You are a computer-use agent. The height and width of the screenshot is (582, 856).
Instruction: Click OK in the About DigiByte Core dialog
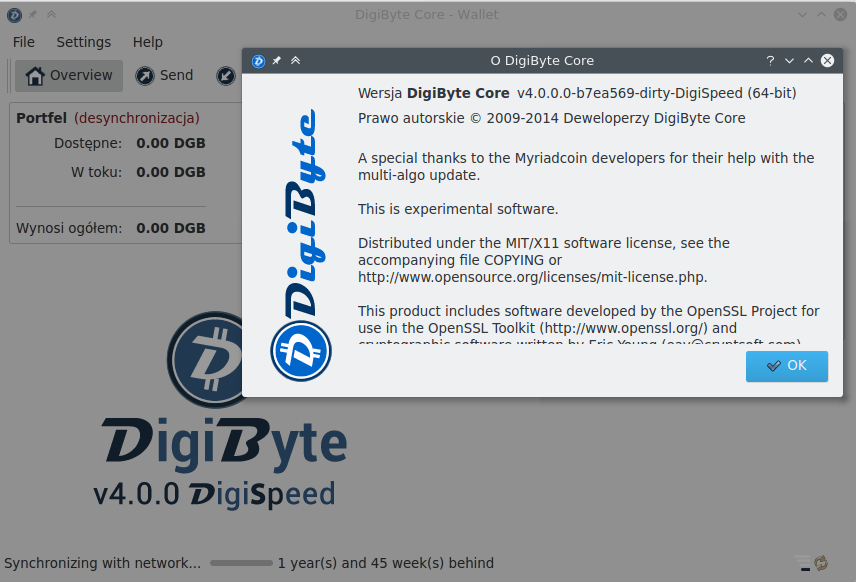(787, 366)
